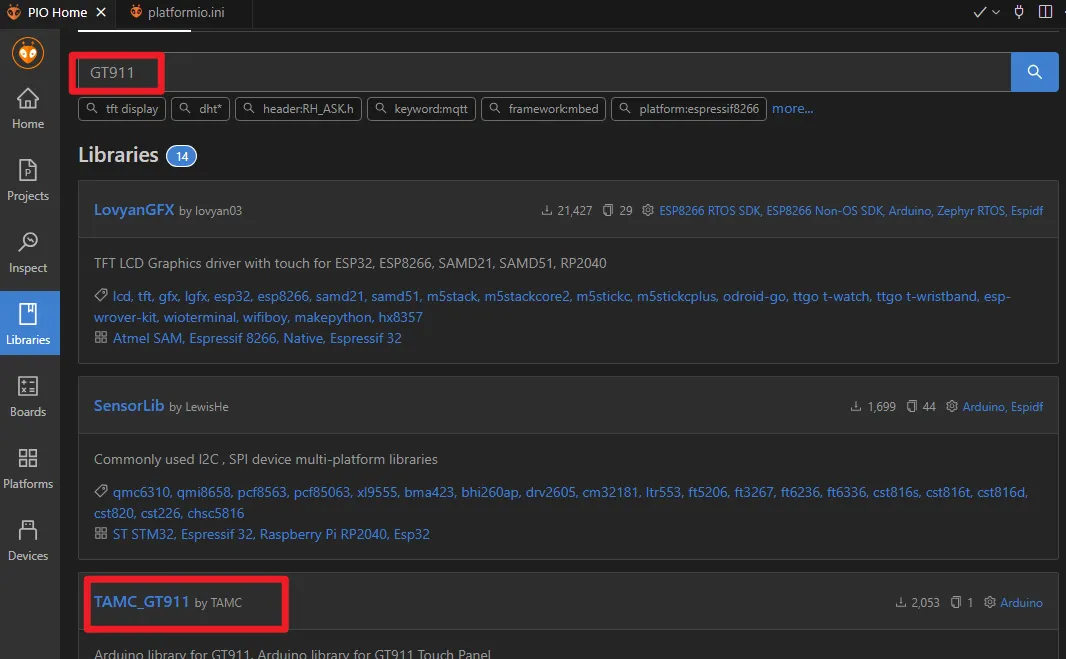Open the TAMC_GT911 library page

[141, 602]
